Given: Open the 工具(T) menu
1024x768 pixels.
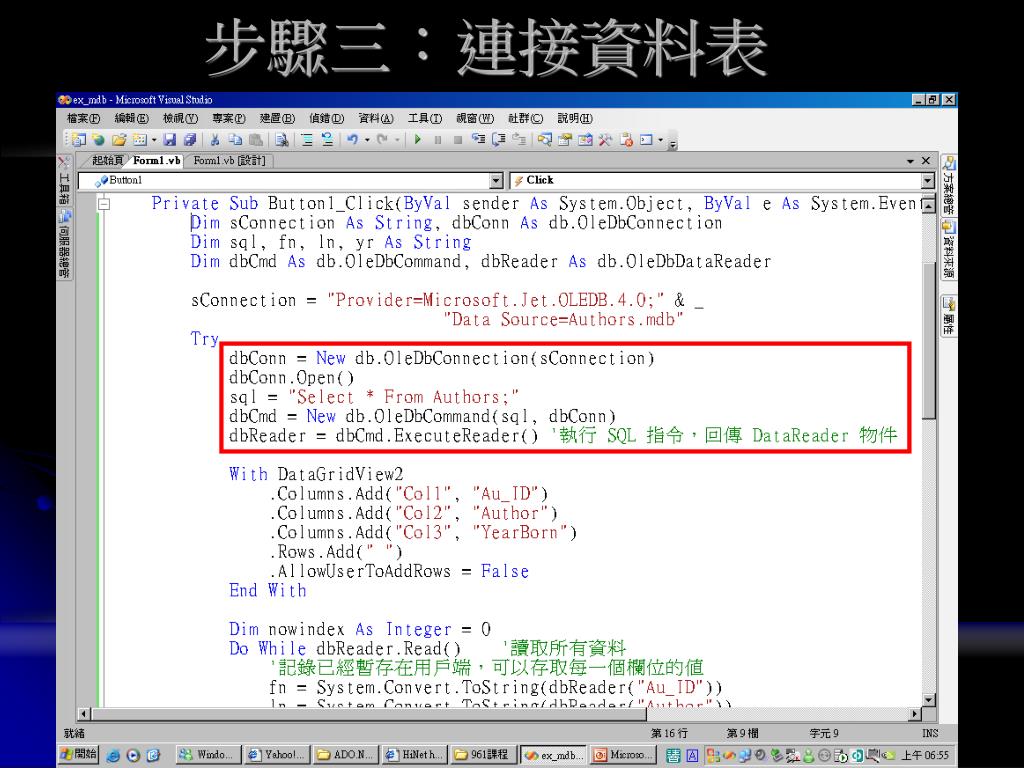Looking at the screenshot, I should tap(424, 118).
